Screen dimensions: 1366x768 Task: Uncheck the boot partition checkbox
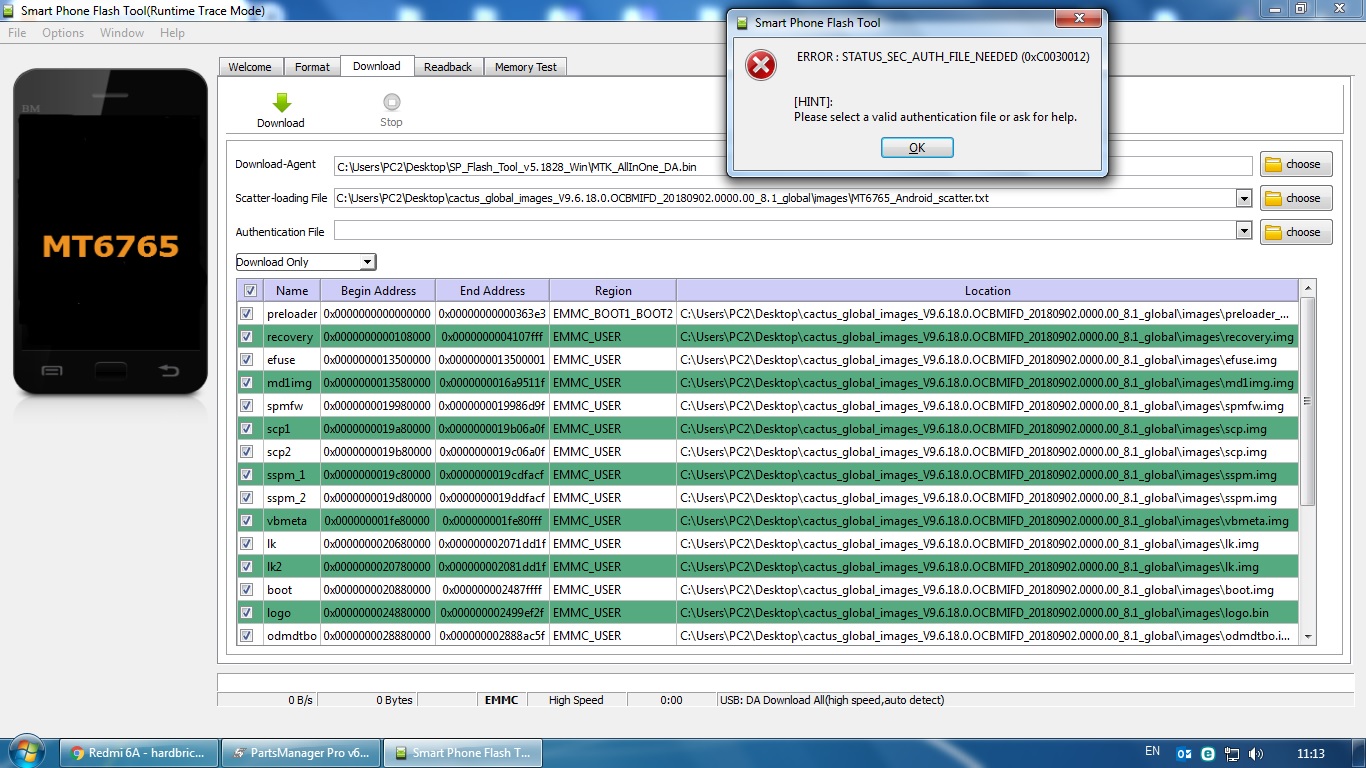coord(246,590)
